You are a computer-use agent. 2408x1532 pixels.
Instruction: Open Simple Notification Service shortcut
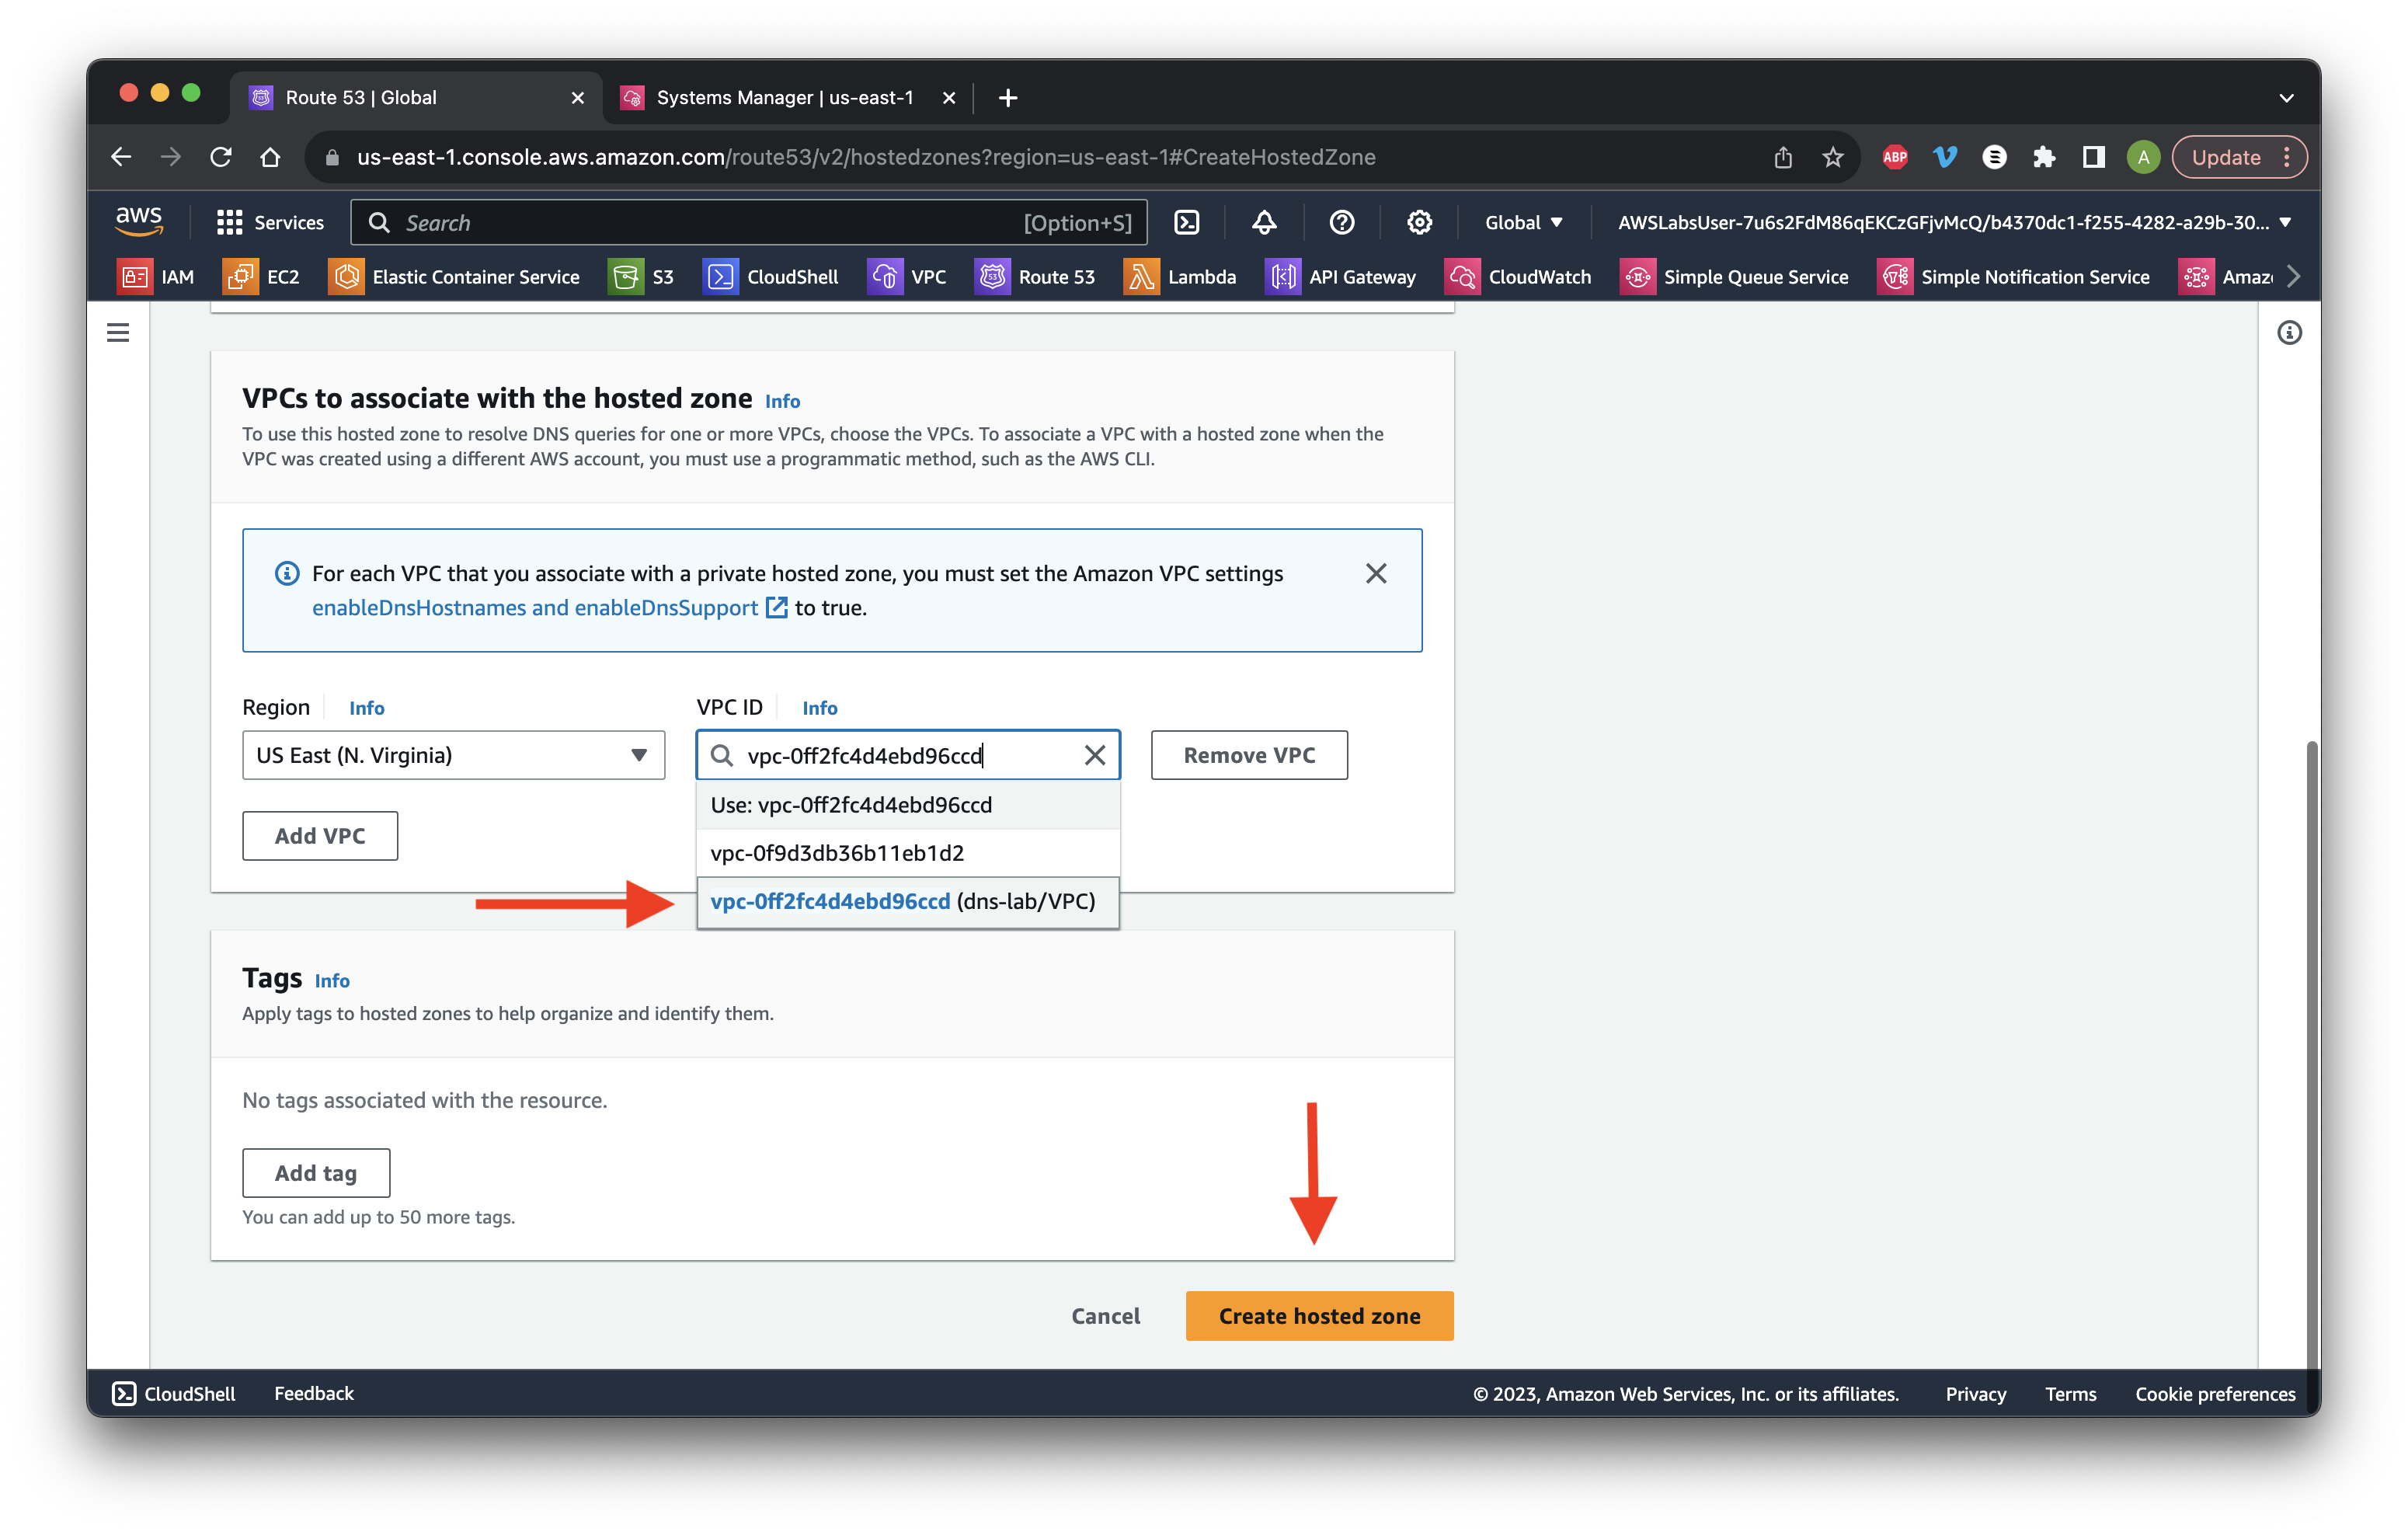coord(2014,277)
